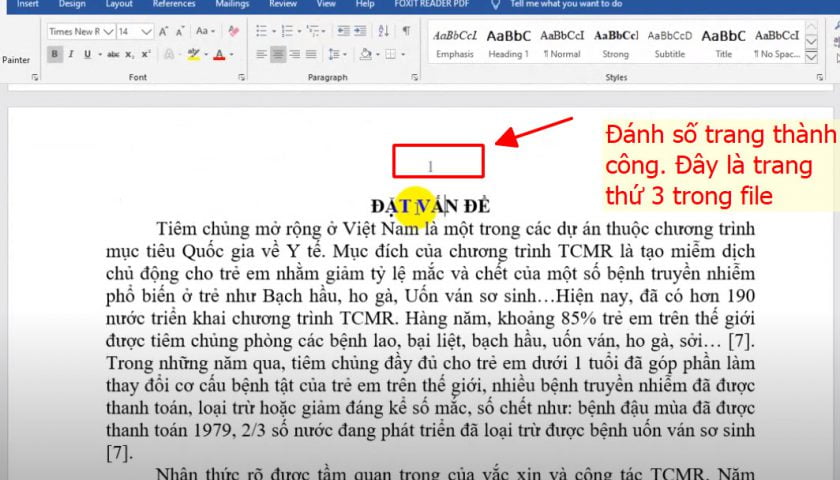Click the Superscript icon

[146, 54]
